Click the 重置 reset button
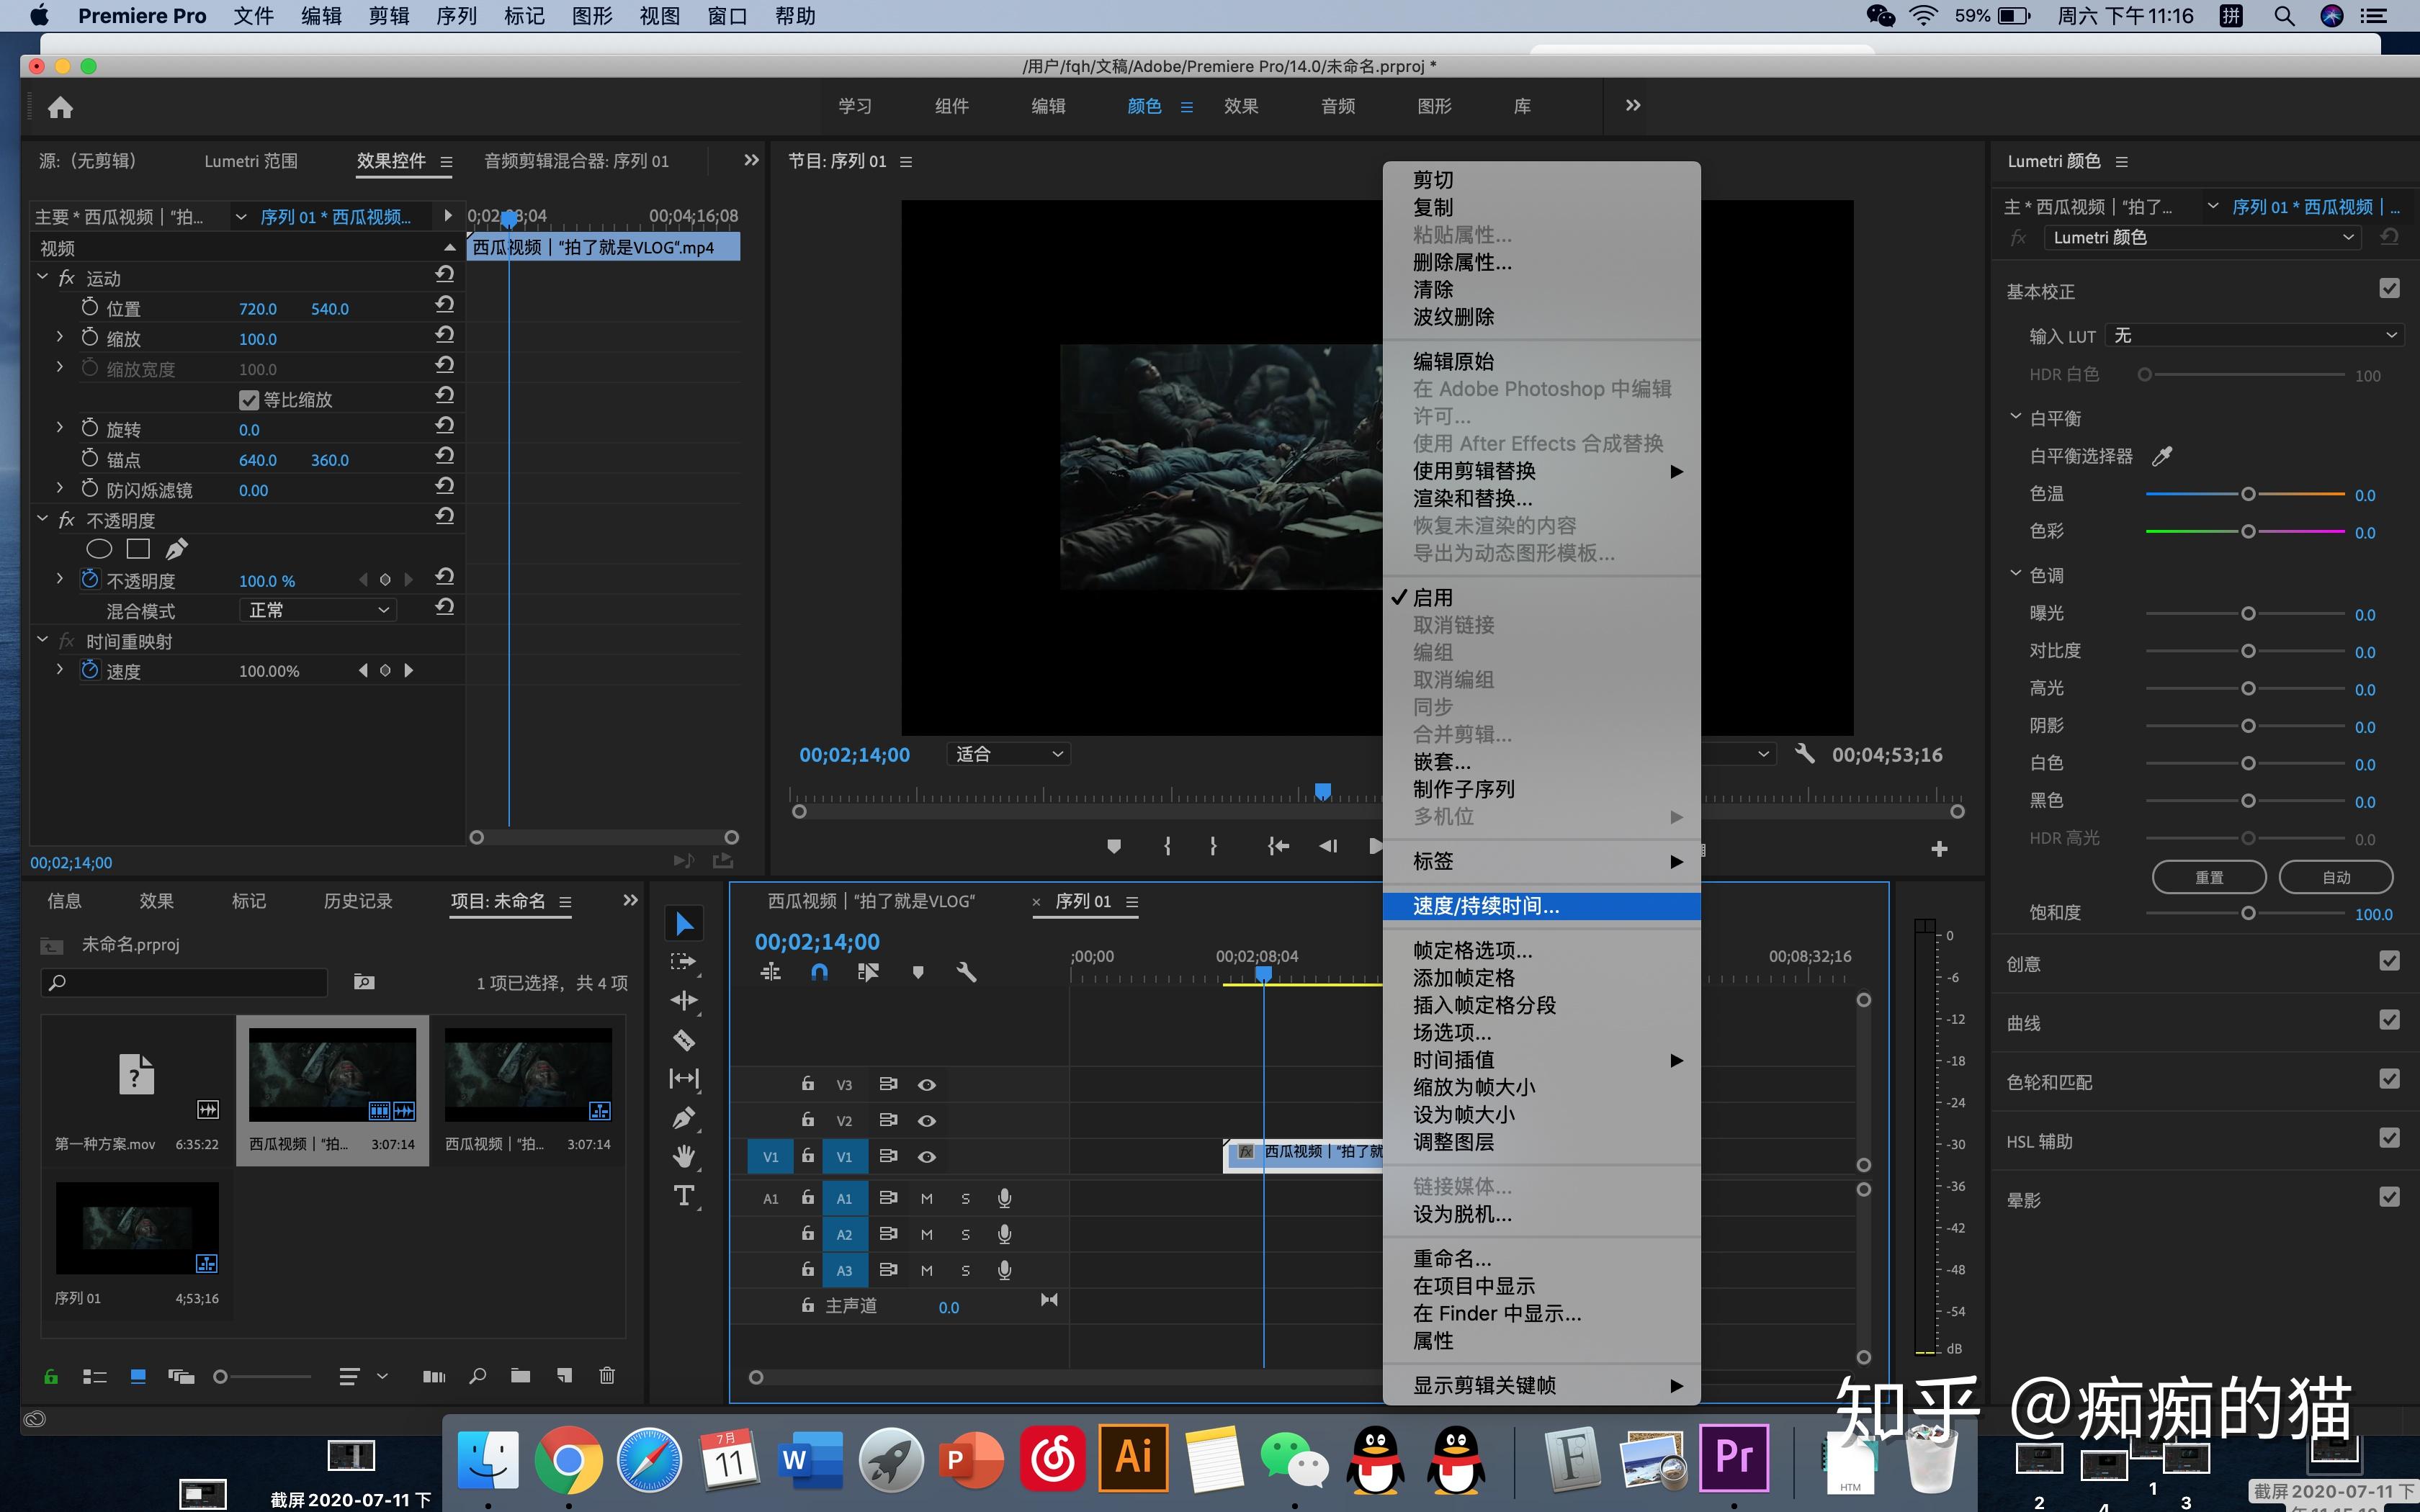2420x1512 pixels. coord(2209,877)
